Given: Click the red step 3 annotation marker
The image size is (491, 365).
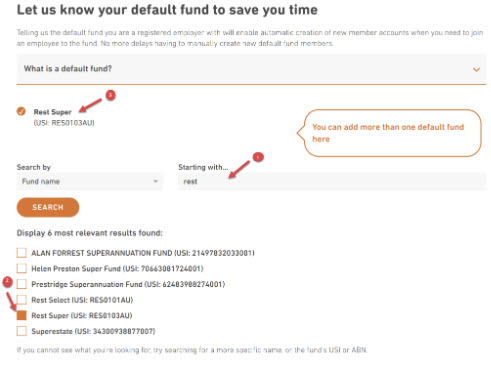Looking at the screenshot, I should [111, 95].
